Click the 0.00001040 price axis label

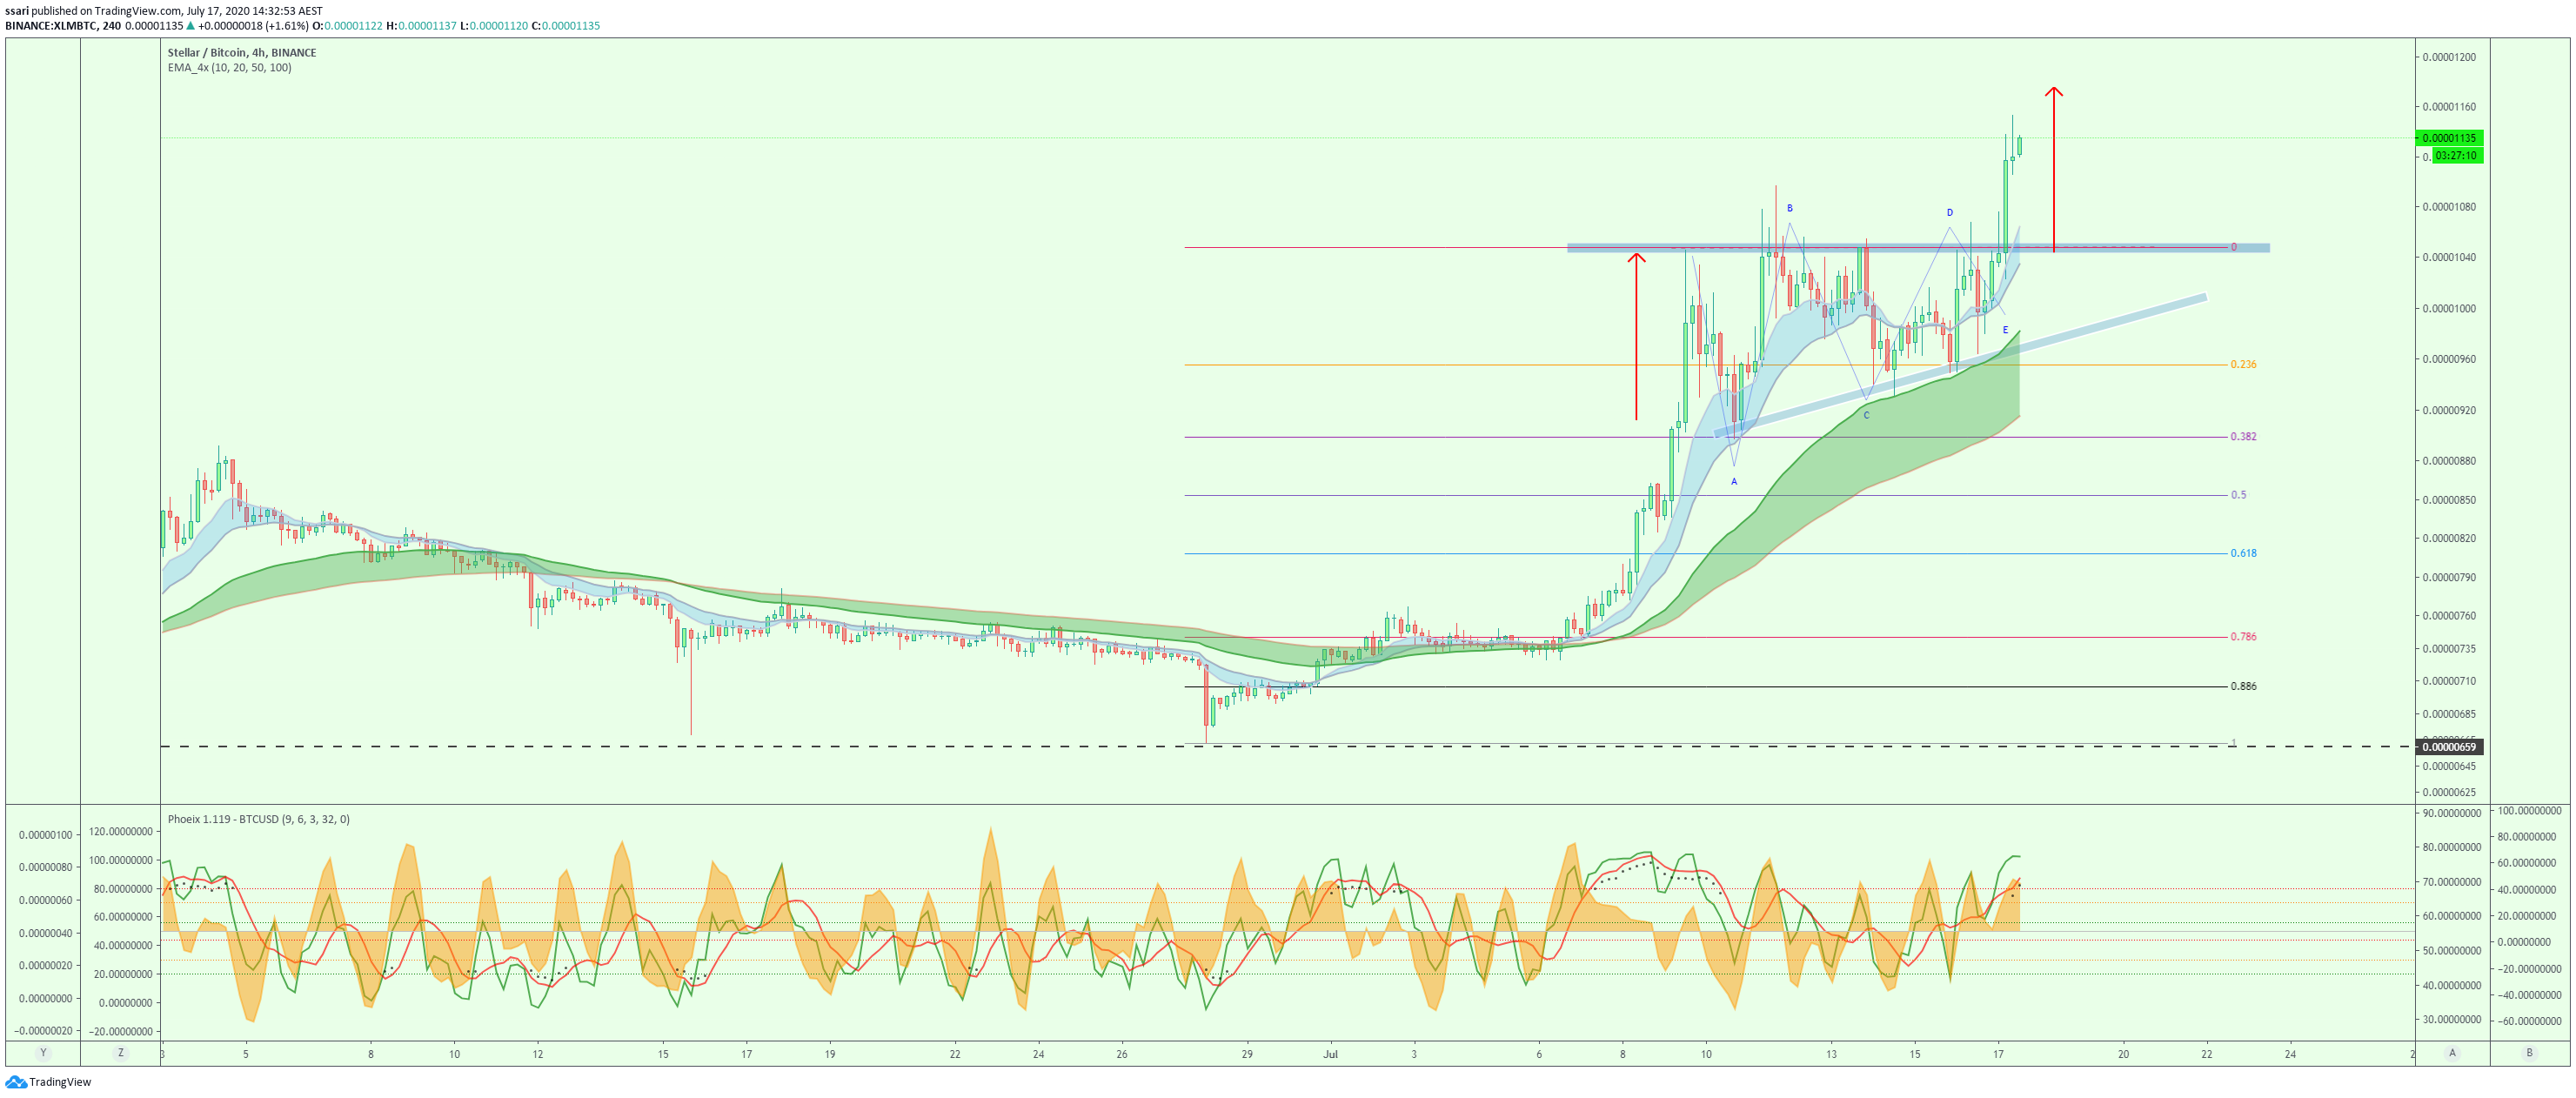pos(2449,257)
